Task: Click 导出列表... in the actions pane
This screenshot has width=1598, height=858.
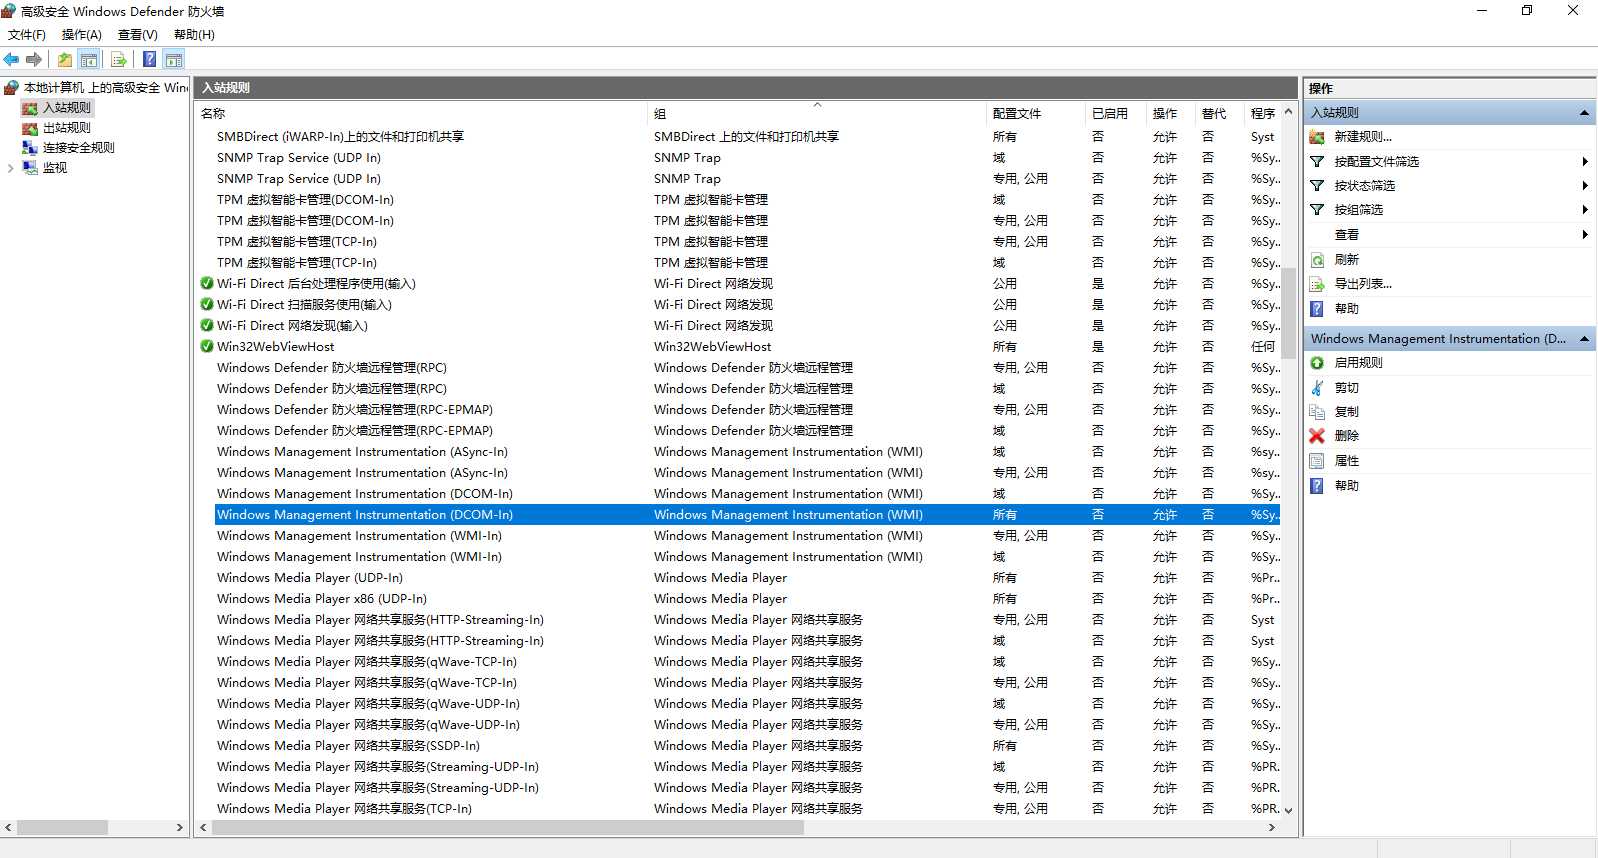Action: (x=1363, y=284)
